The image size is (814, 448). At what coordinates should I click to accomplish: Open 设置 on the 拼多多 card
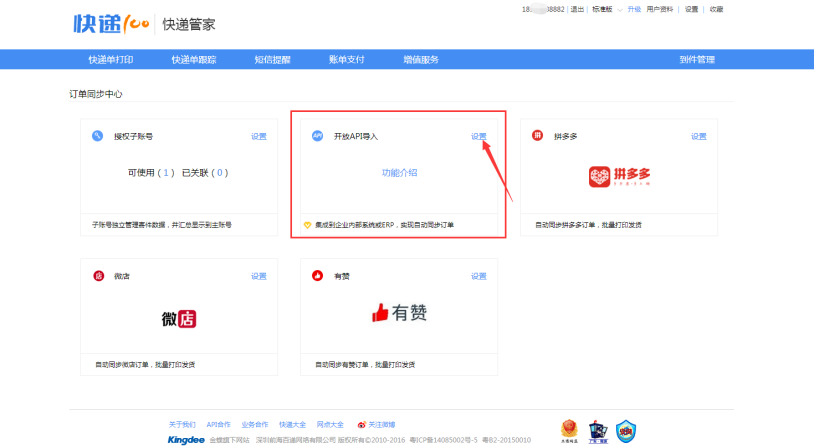tap(699, 136)
